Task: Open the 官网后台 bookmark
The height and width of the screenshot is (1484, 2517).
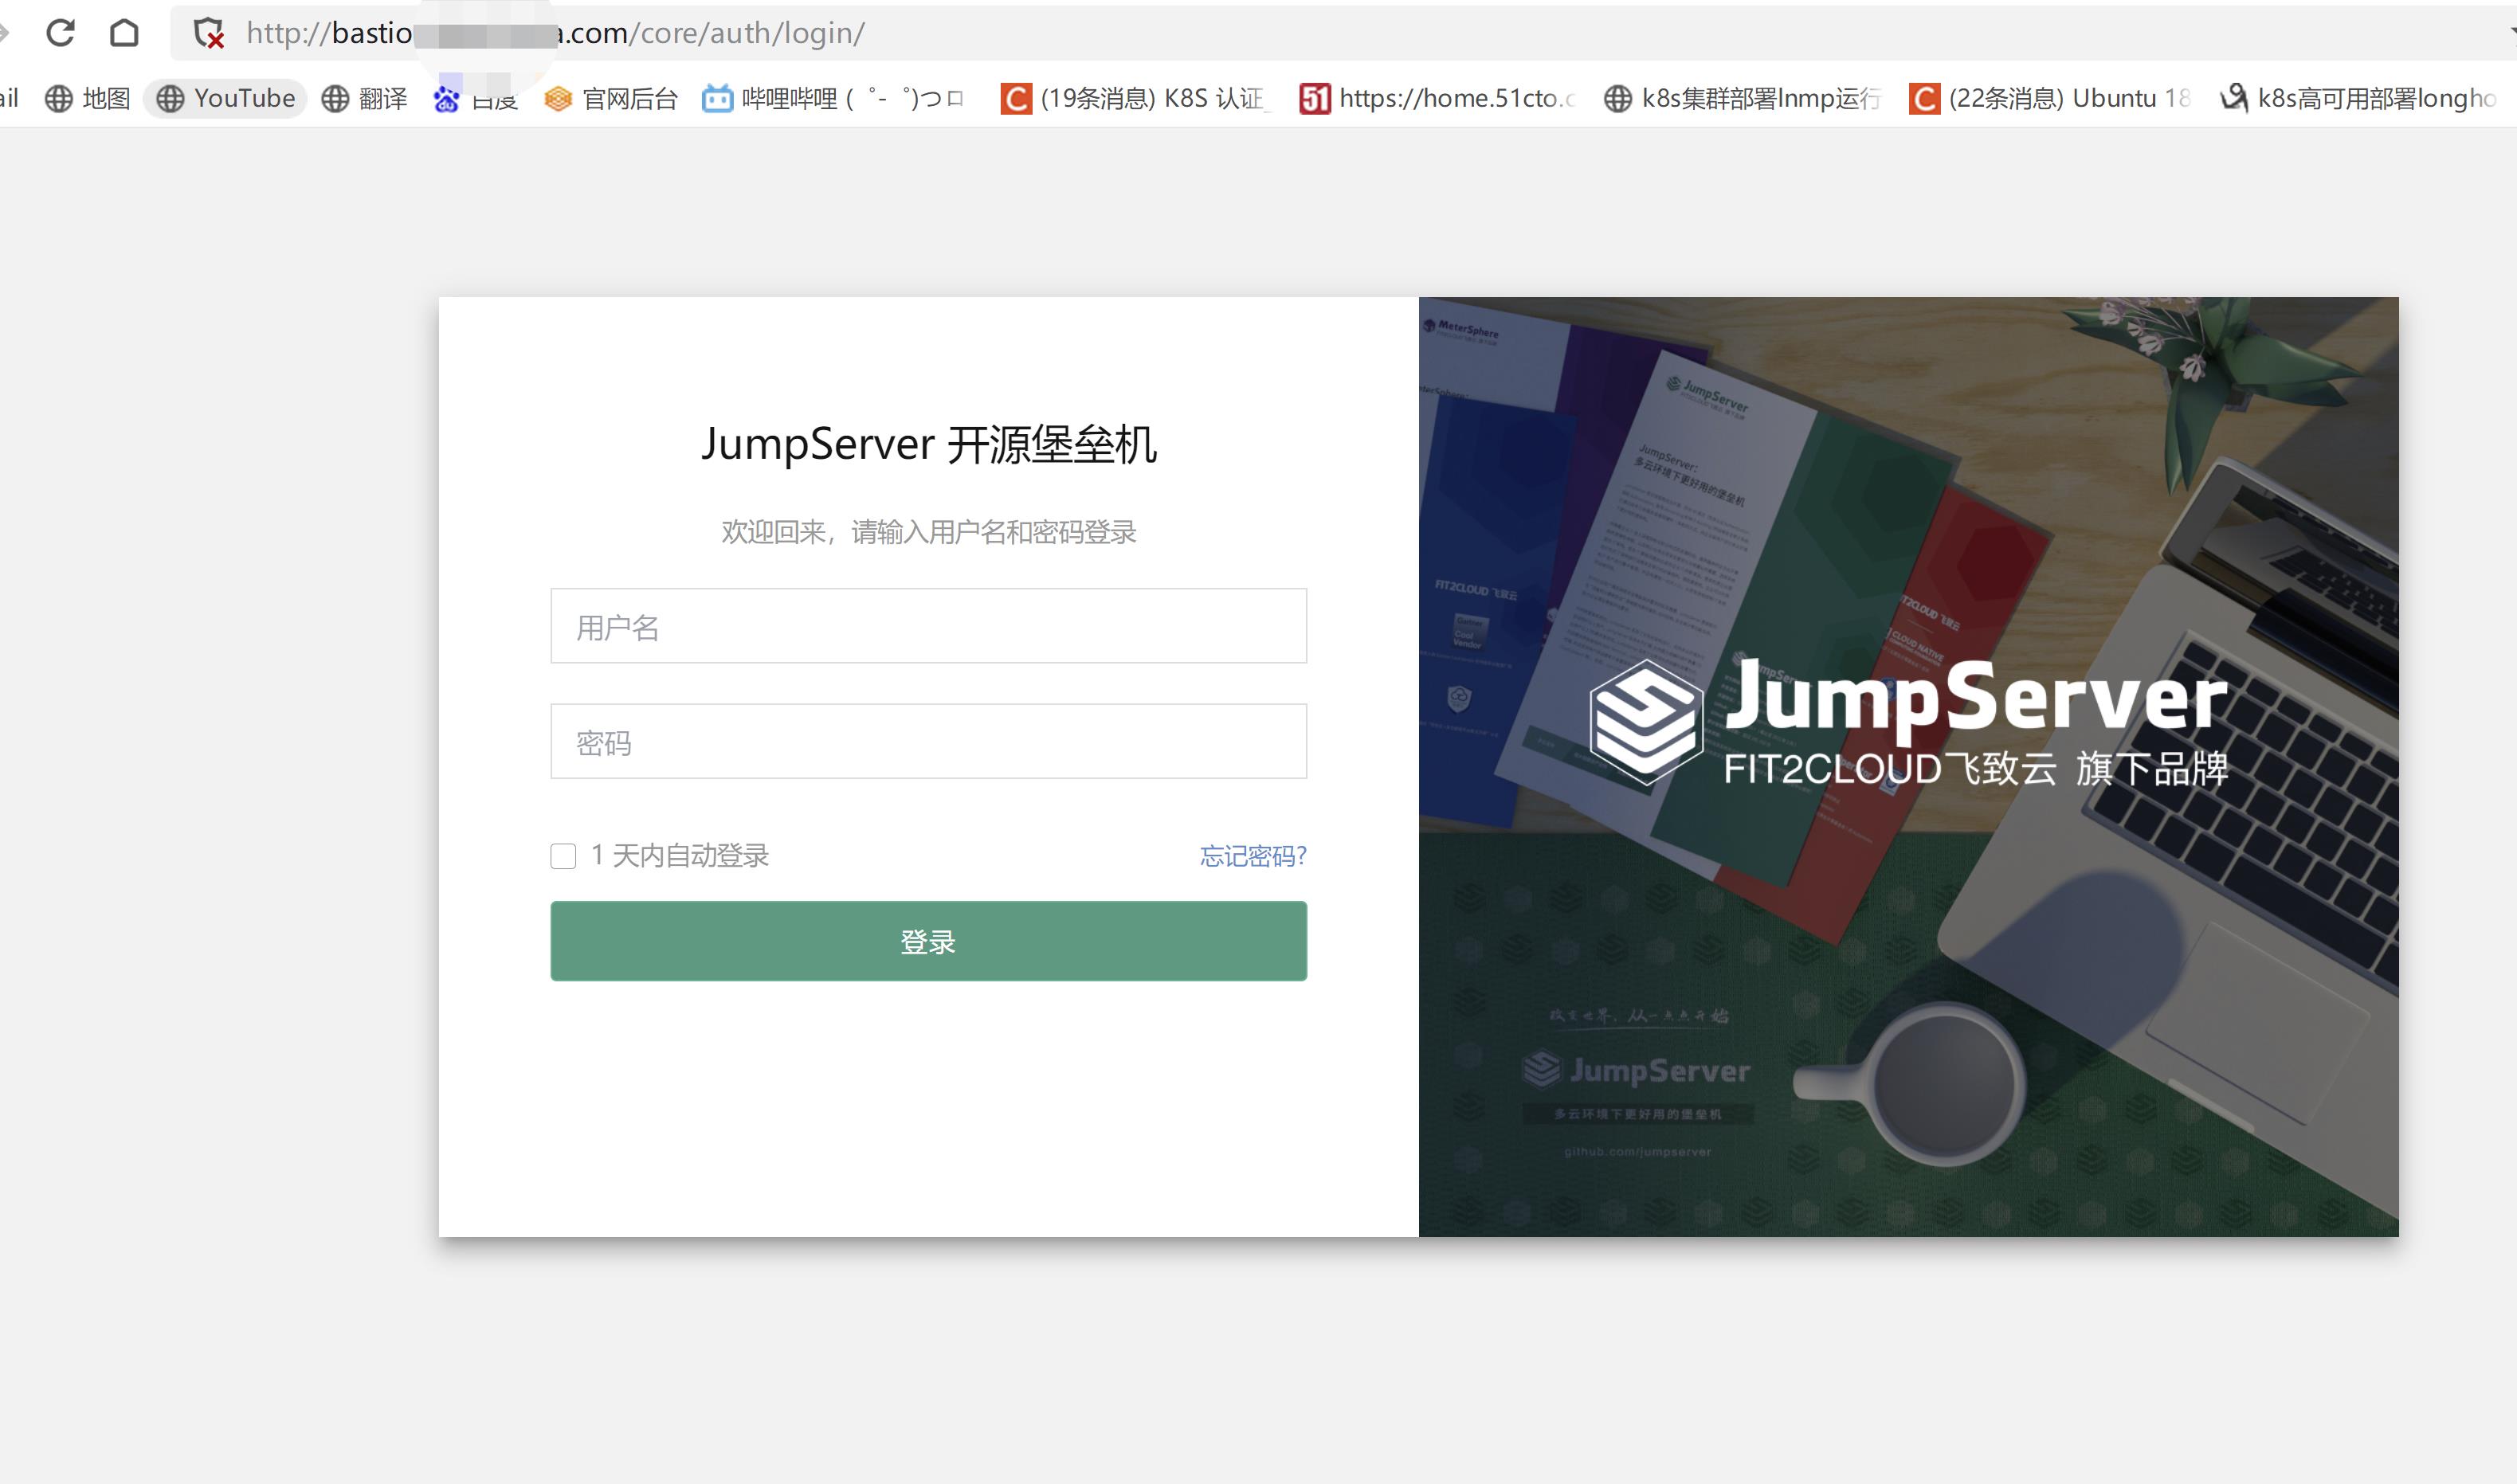Action: 611,98
